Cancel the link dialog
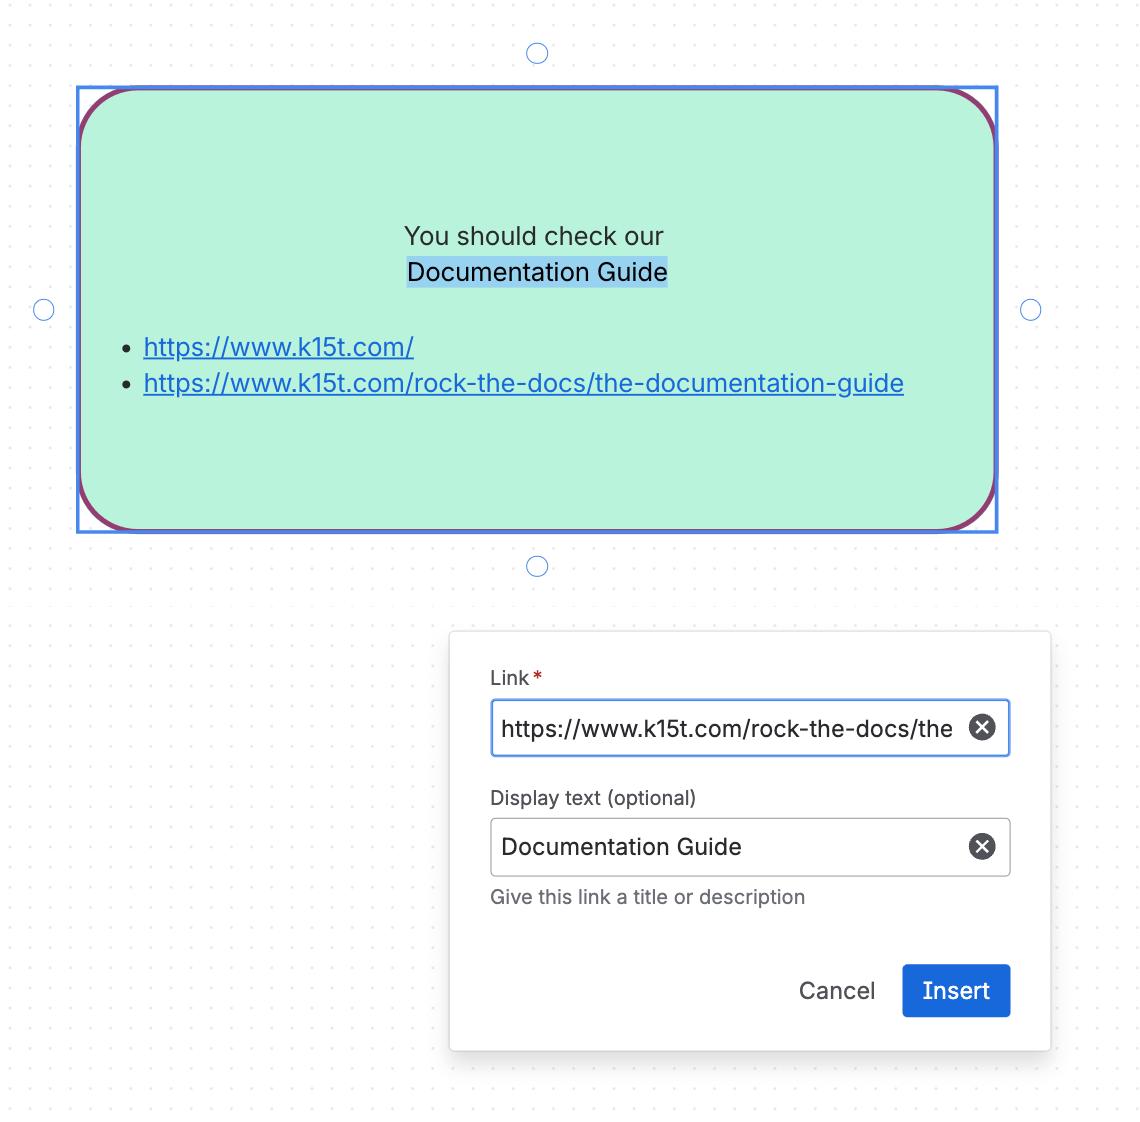The width and height of the screenshot is (1140, 1122). pos(836,991)
